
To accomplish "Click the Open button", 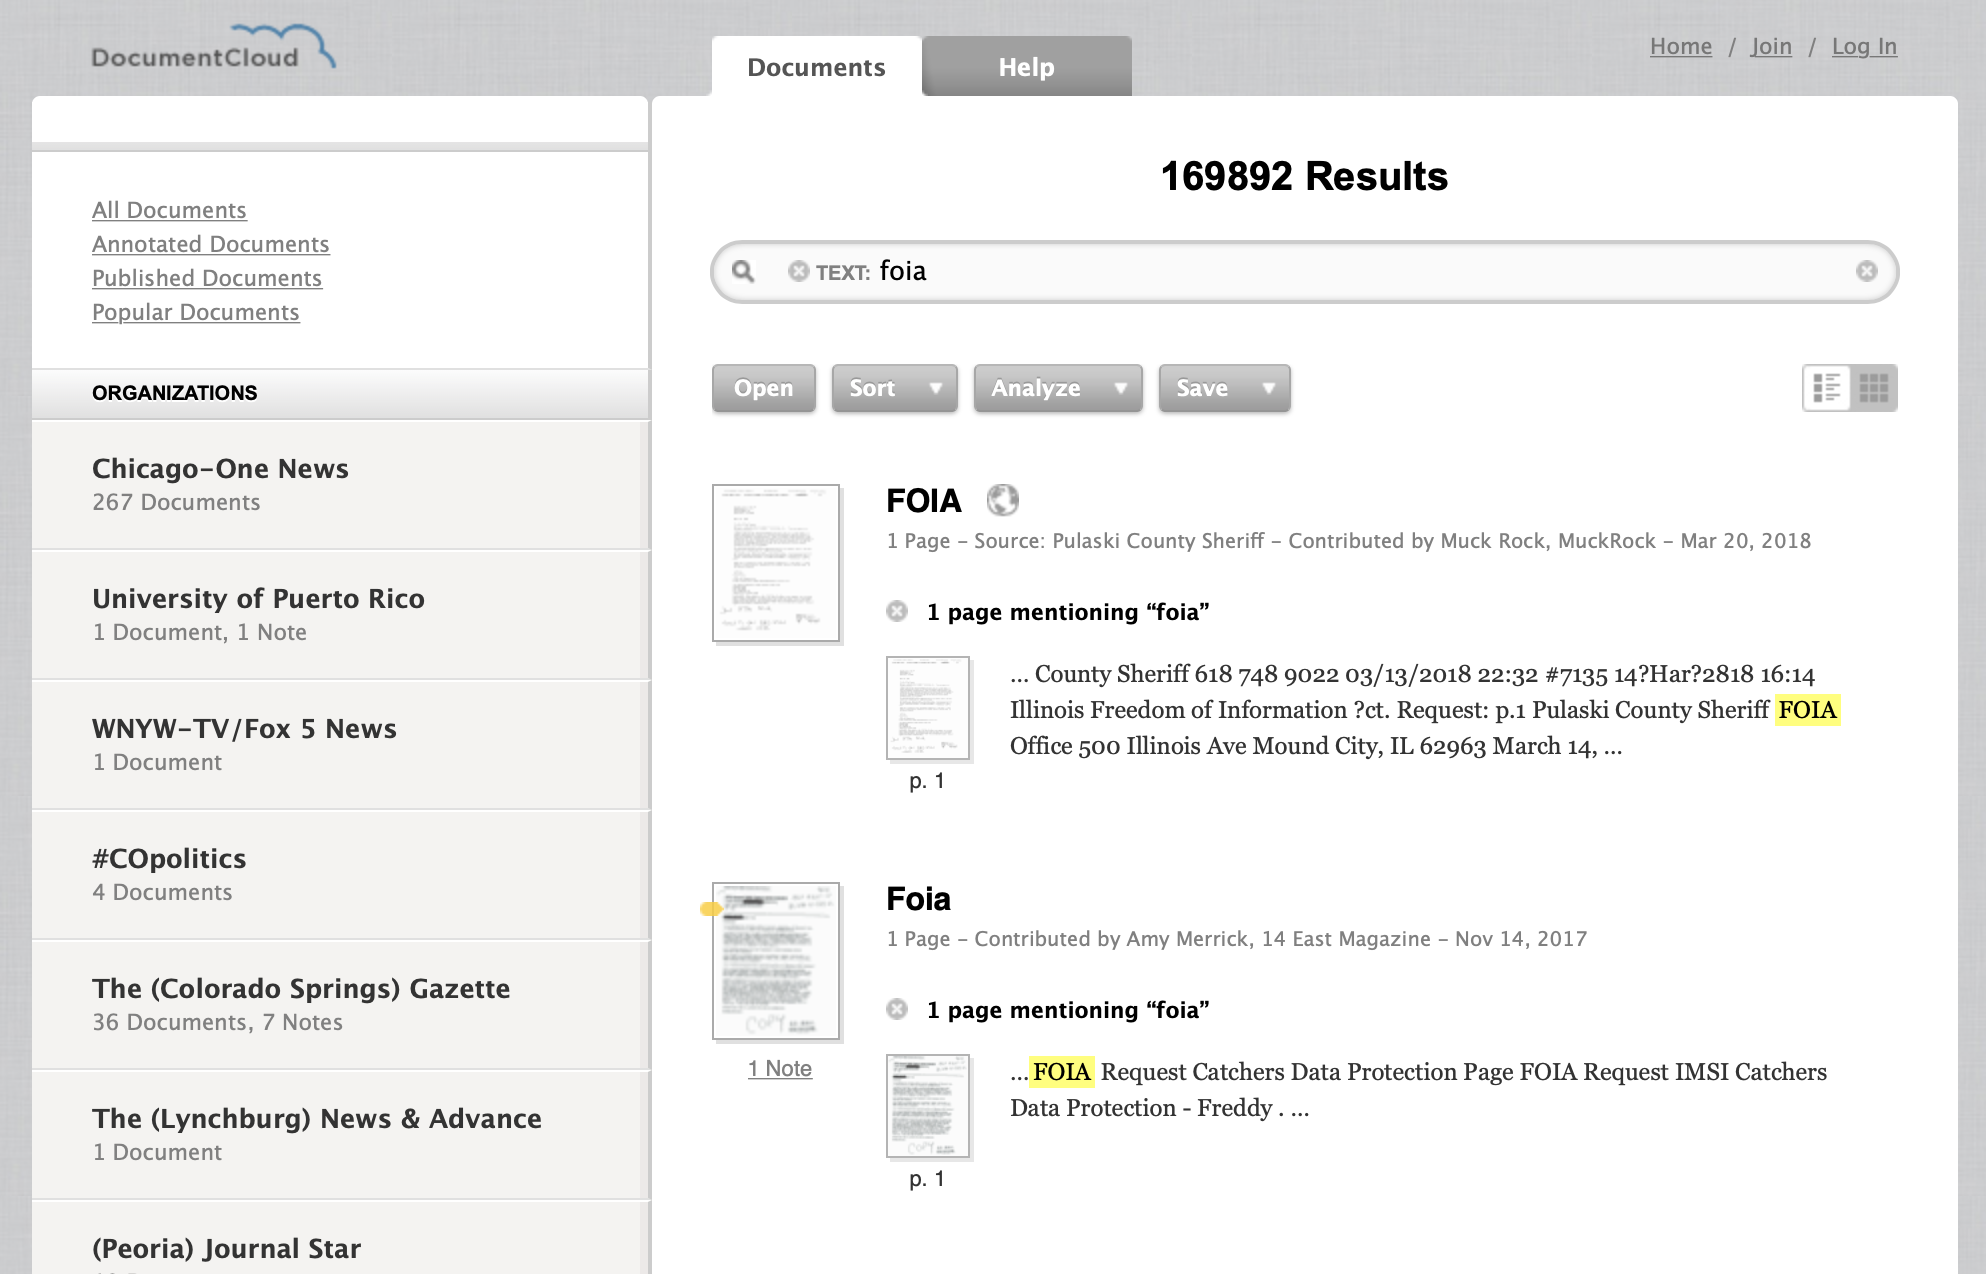I will tap(764, 388).
